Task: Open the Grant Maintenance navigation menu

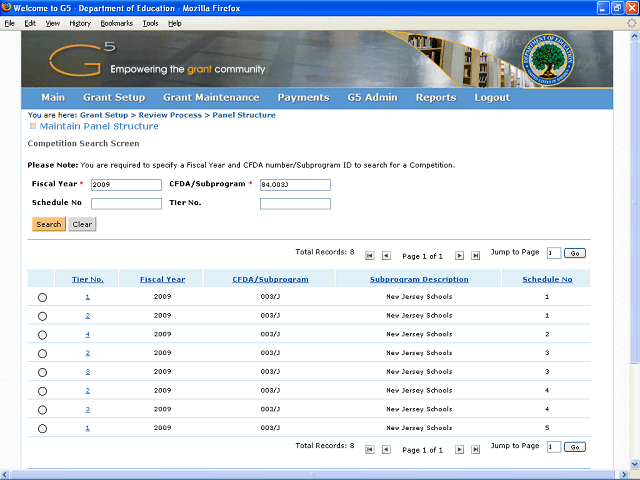Action: (x=211, y=98)
